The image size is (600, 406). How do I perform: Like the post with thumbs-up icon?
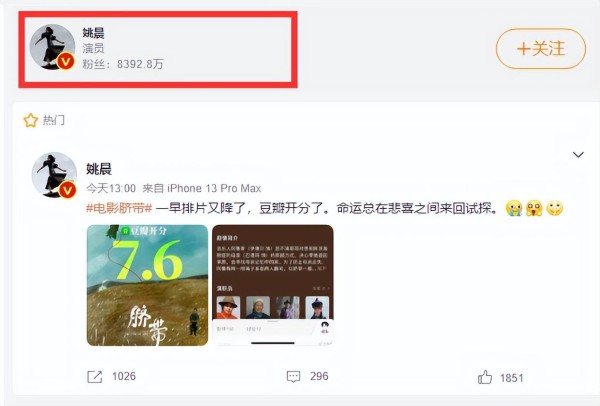[485, 377]
